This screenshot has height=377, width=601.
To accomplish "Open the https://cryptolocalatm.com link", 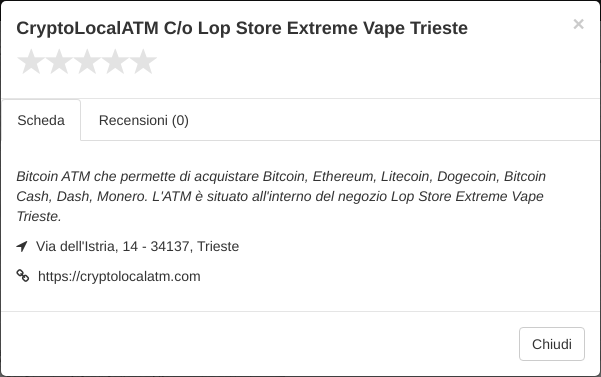I will [x=119, y=276].
